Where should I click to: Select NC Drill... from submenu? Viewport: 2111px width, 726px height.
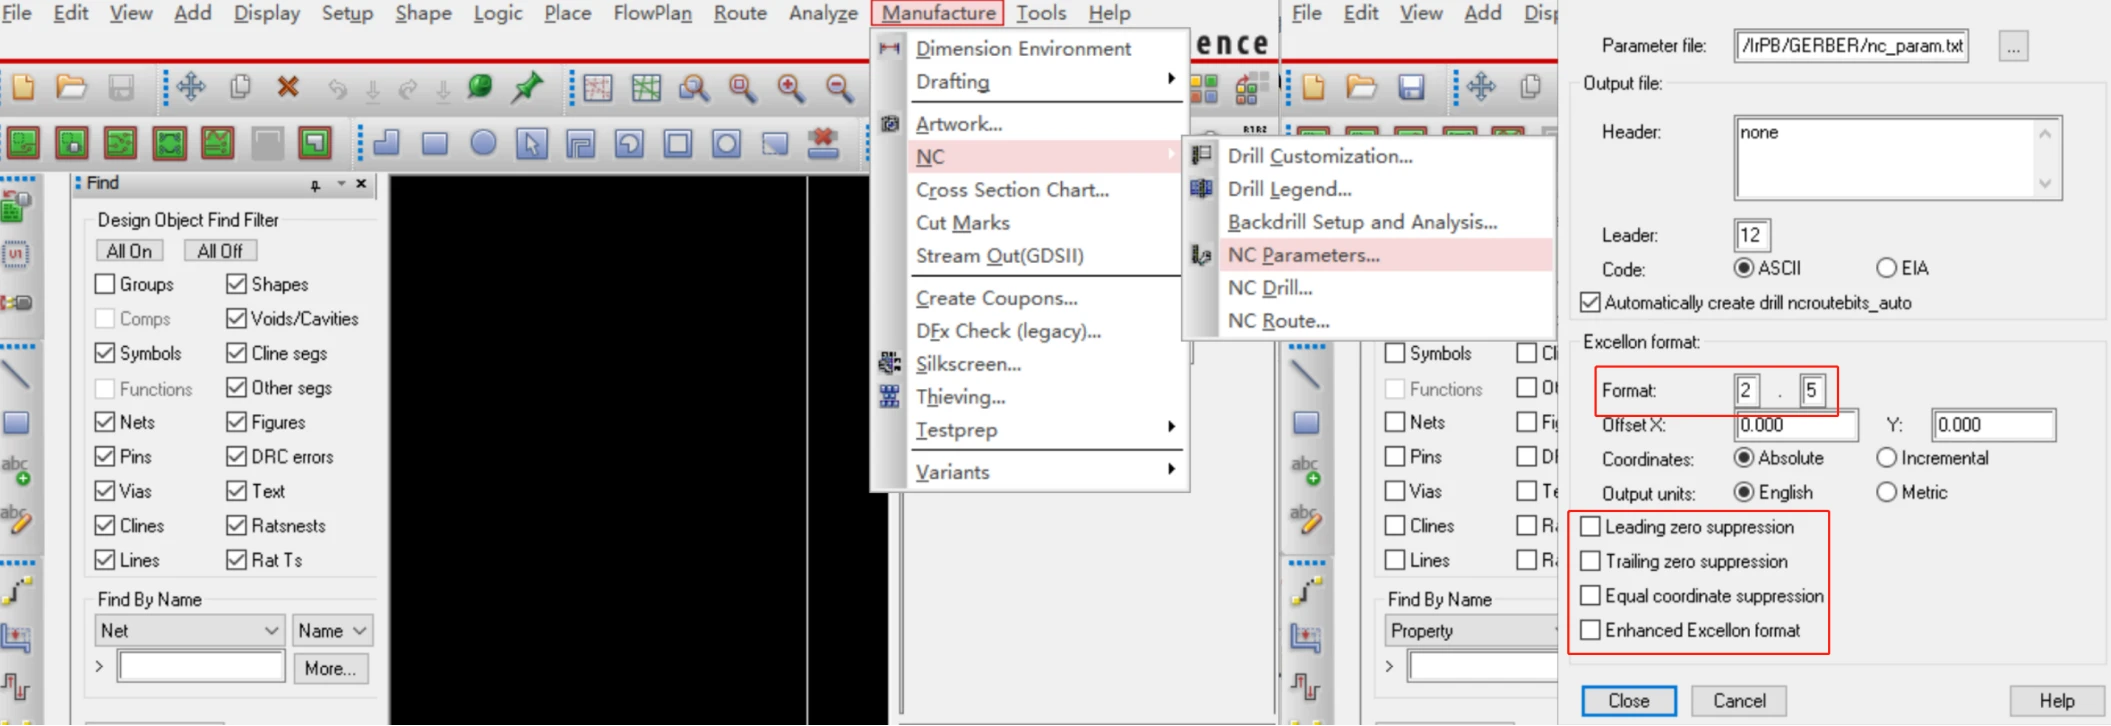click(x=1269, y=288)
